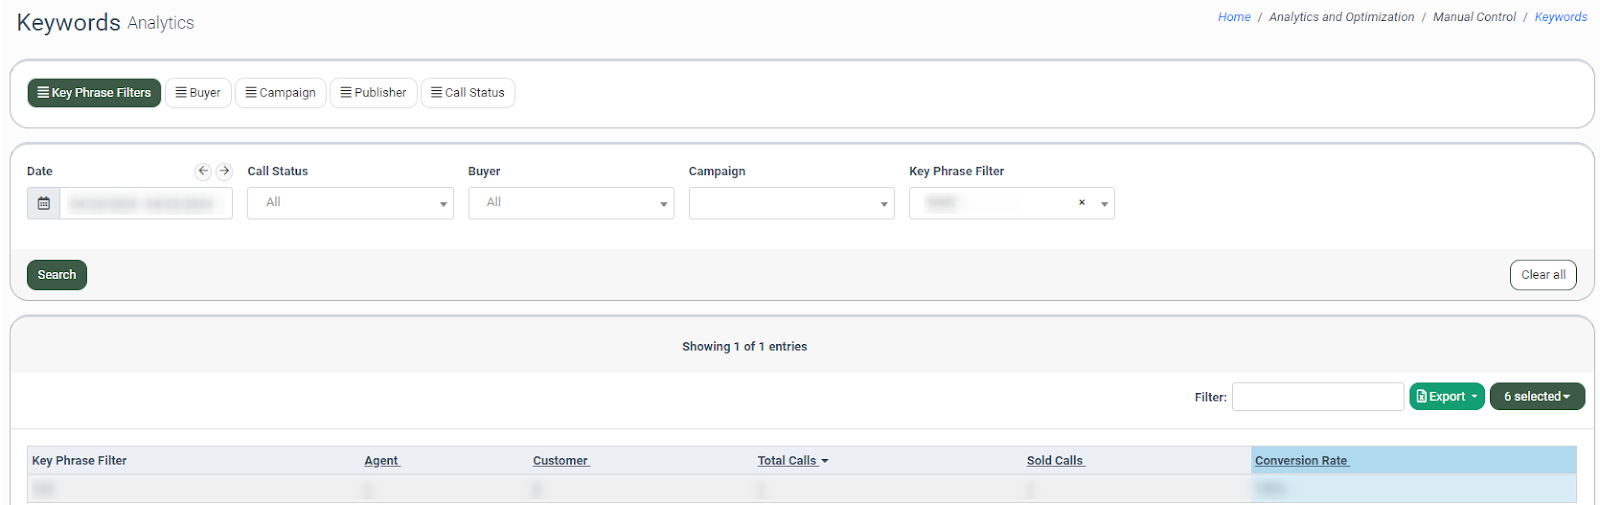Switch to the Publisher tab
The image size is (1600, 505).
[373, 93]
